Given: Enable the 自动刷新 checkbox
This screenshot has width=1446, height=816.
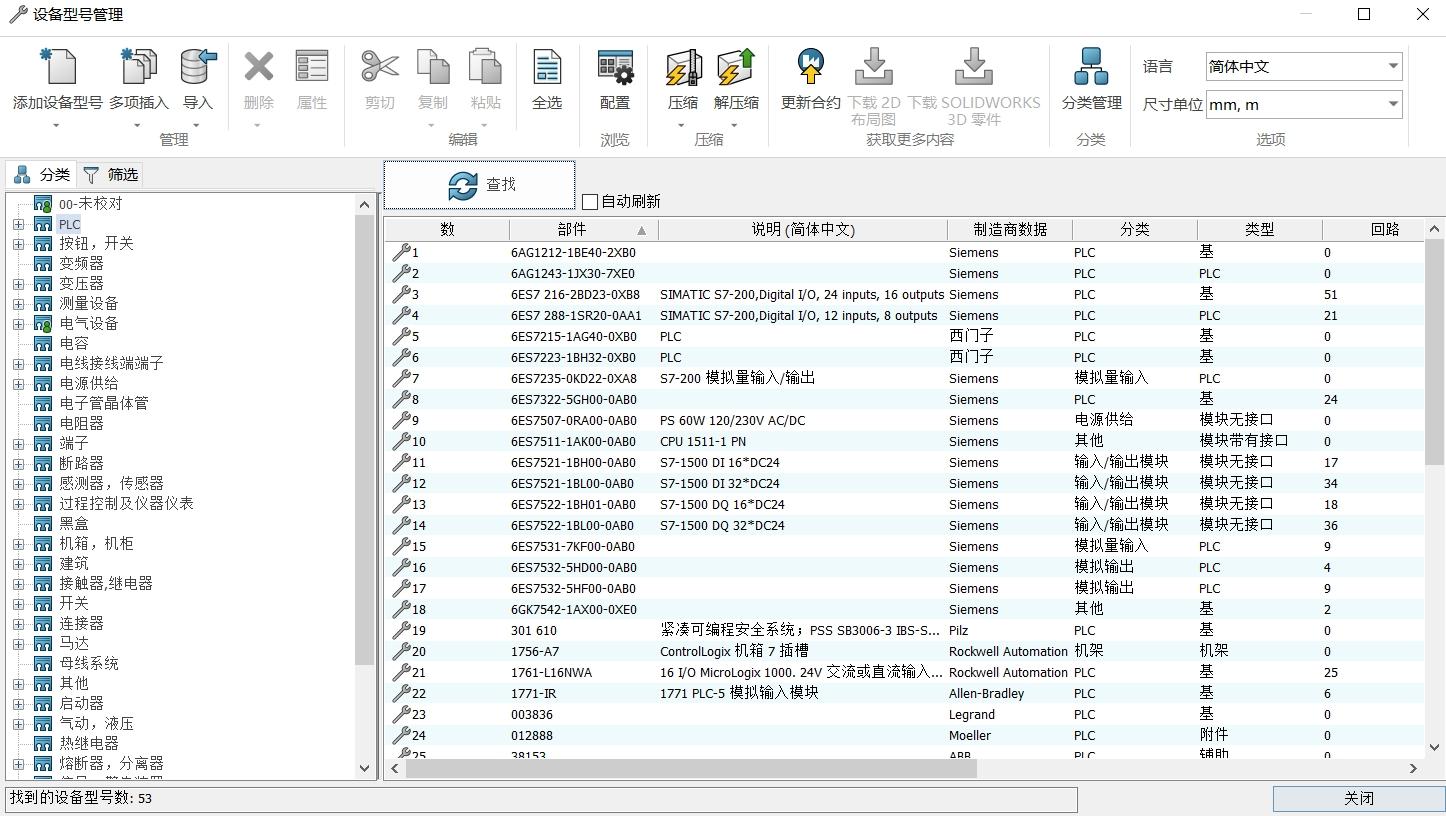Looking at the screenshot, I should [x=590, y=202].
